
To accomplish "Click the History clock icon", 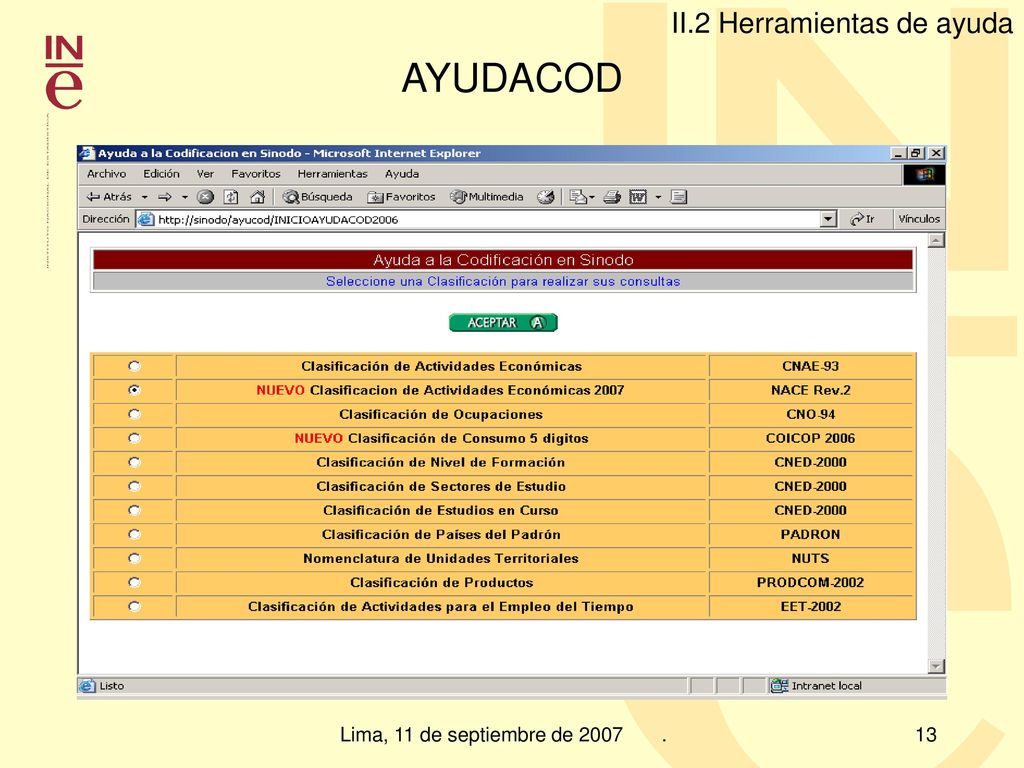I will click(x=545, y=197).
